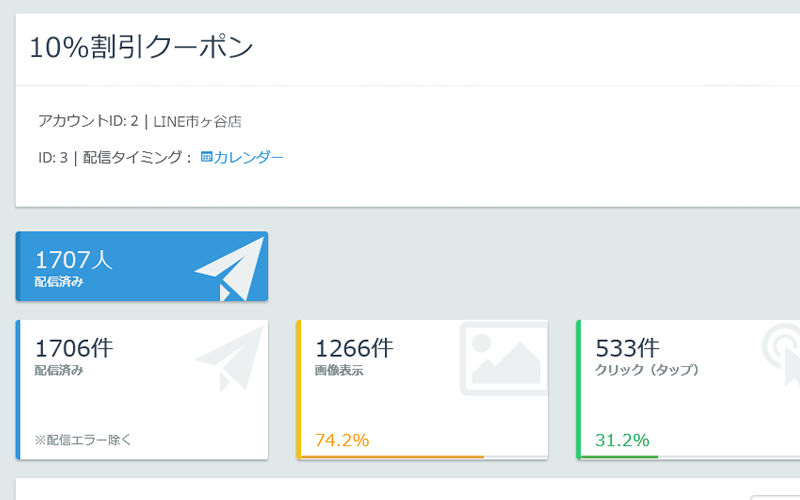Open the カレンダー link

(x=248, y=157)
